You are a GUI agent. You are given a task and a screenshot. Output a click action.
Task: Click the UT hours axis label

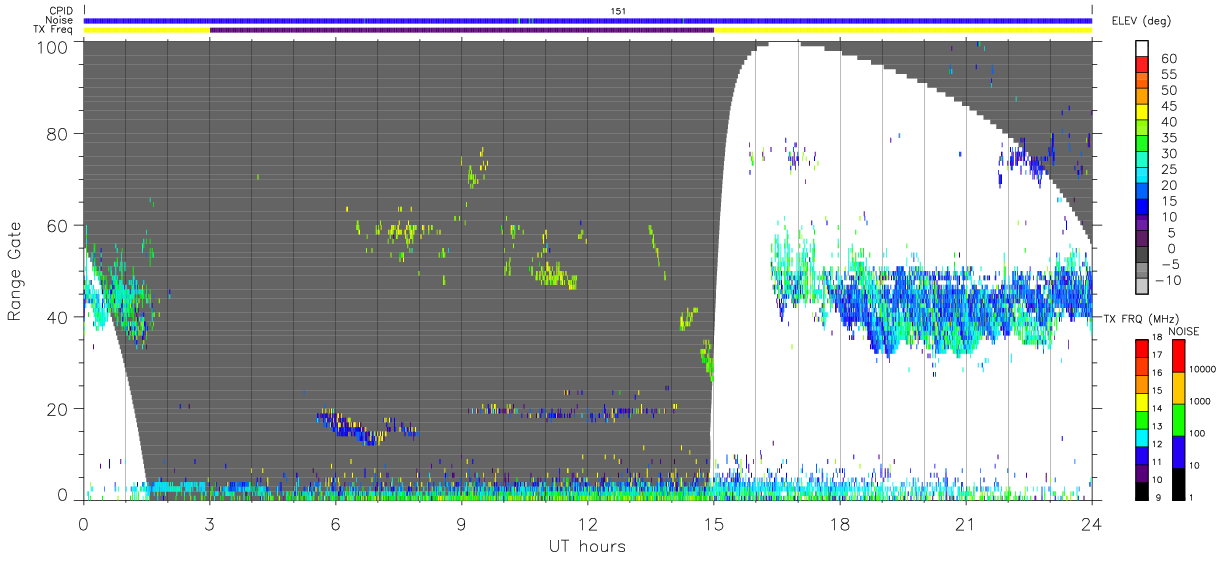(587, 547)
